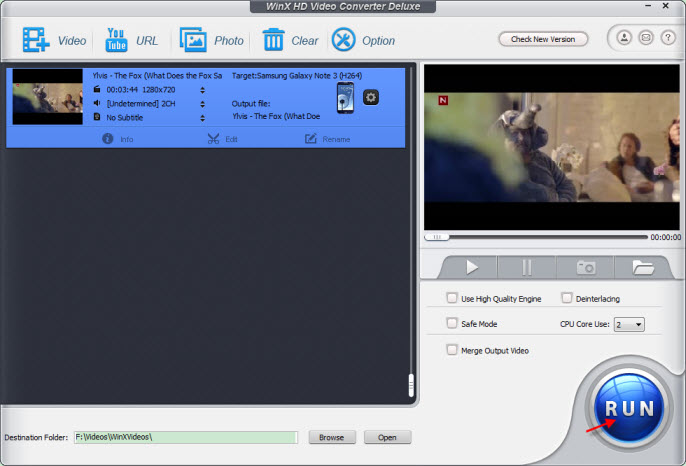Image resolution: width=686 pixels, height=466 pixels.
Task: Click the email envelope icon
Action: 646,38
